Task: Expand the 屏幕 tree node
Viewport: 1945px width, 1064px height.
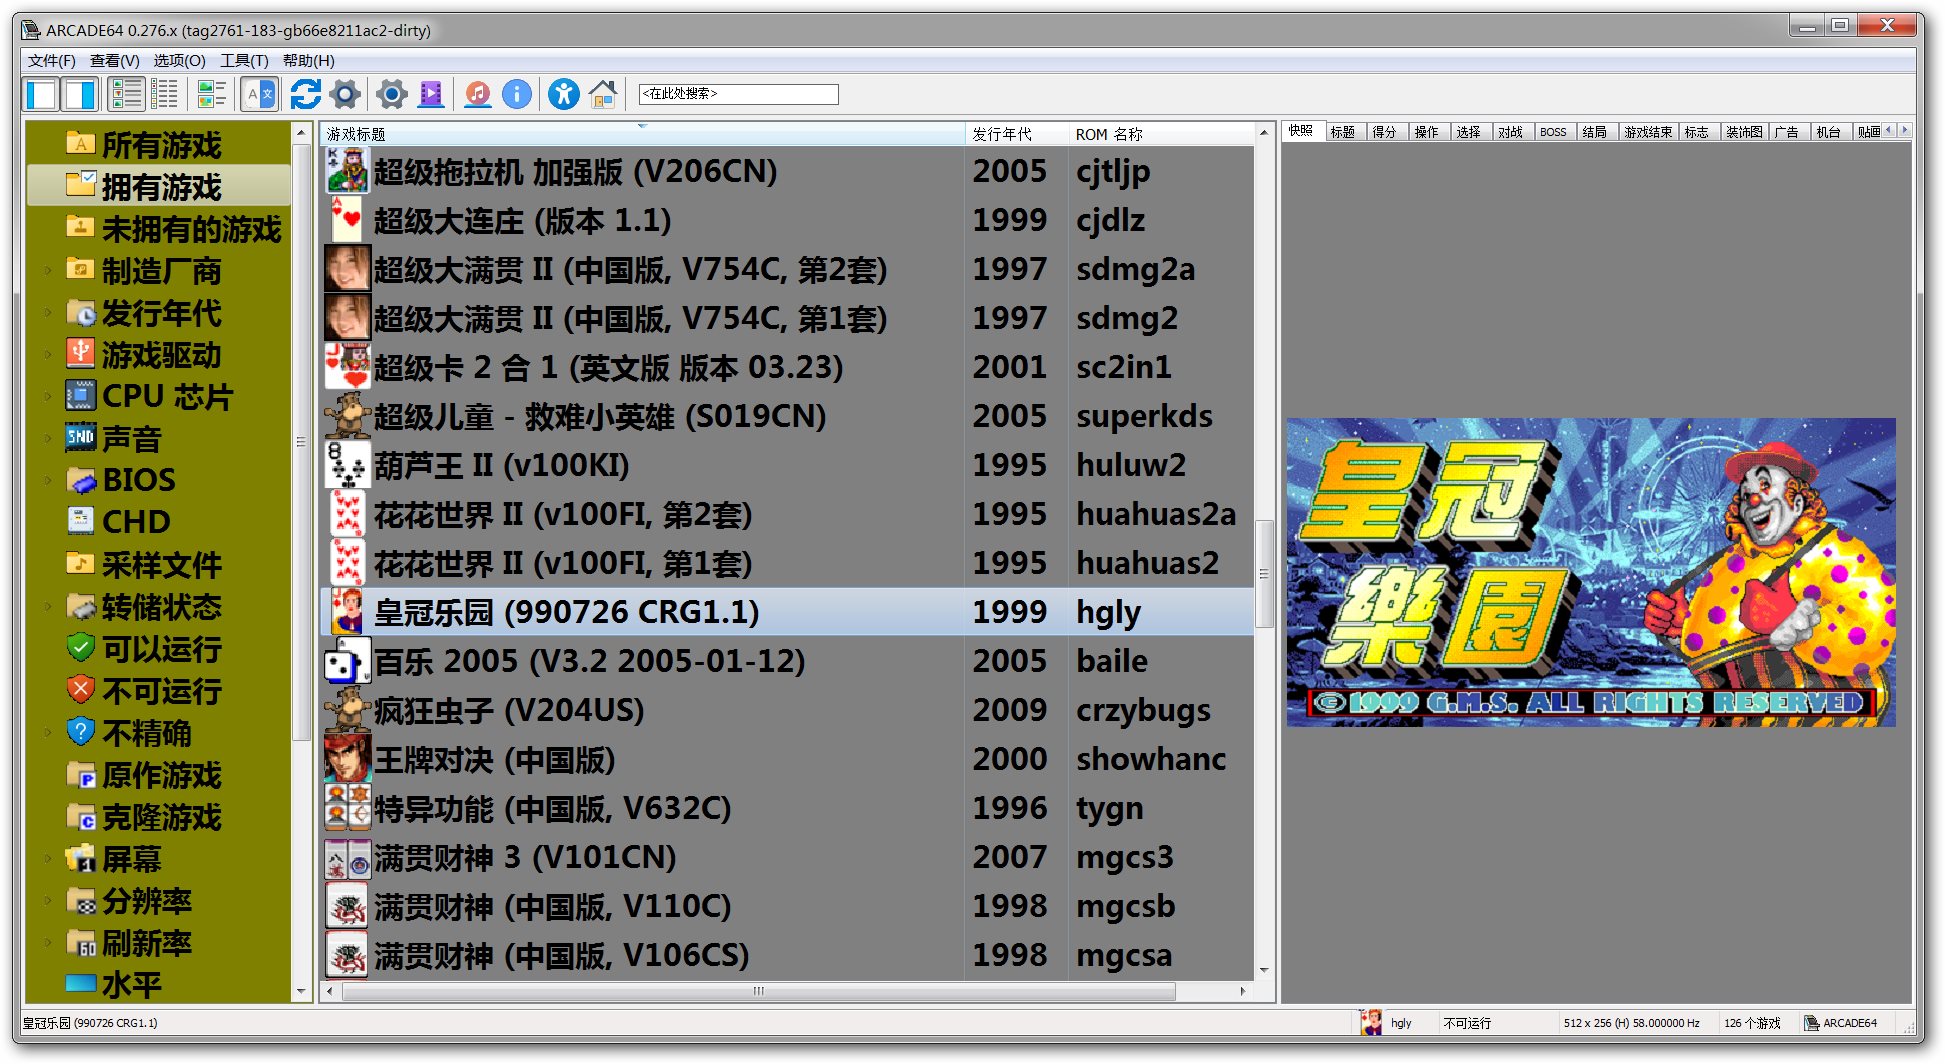Action: coord(47,859)
